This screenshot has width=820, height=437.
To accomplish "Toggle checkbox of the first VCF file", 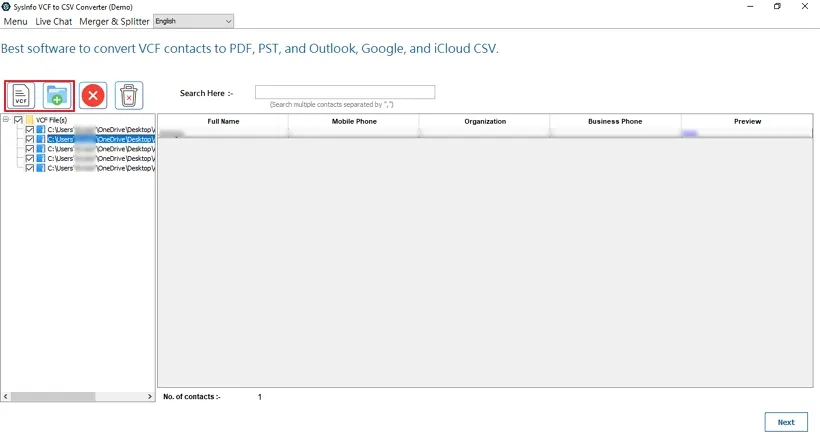I will pyautogui.click(x=30, y=130).
